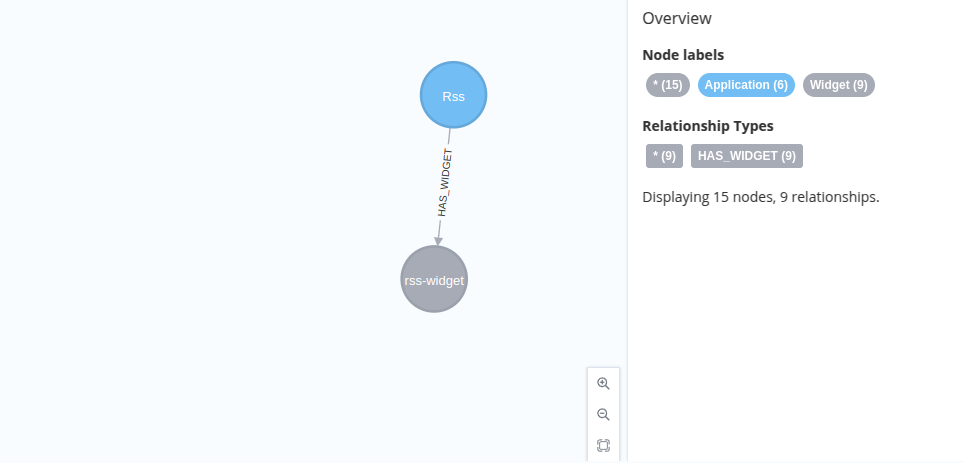Click the Overview panel heading
This screenshot has height=463, width=964.
point(677,18)
